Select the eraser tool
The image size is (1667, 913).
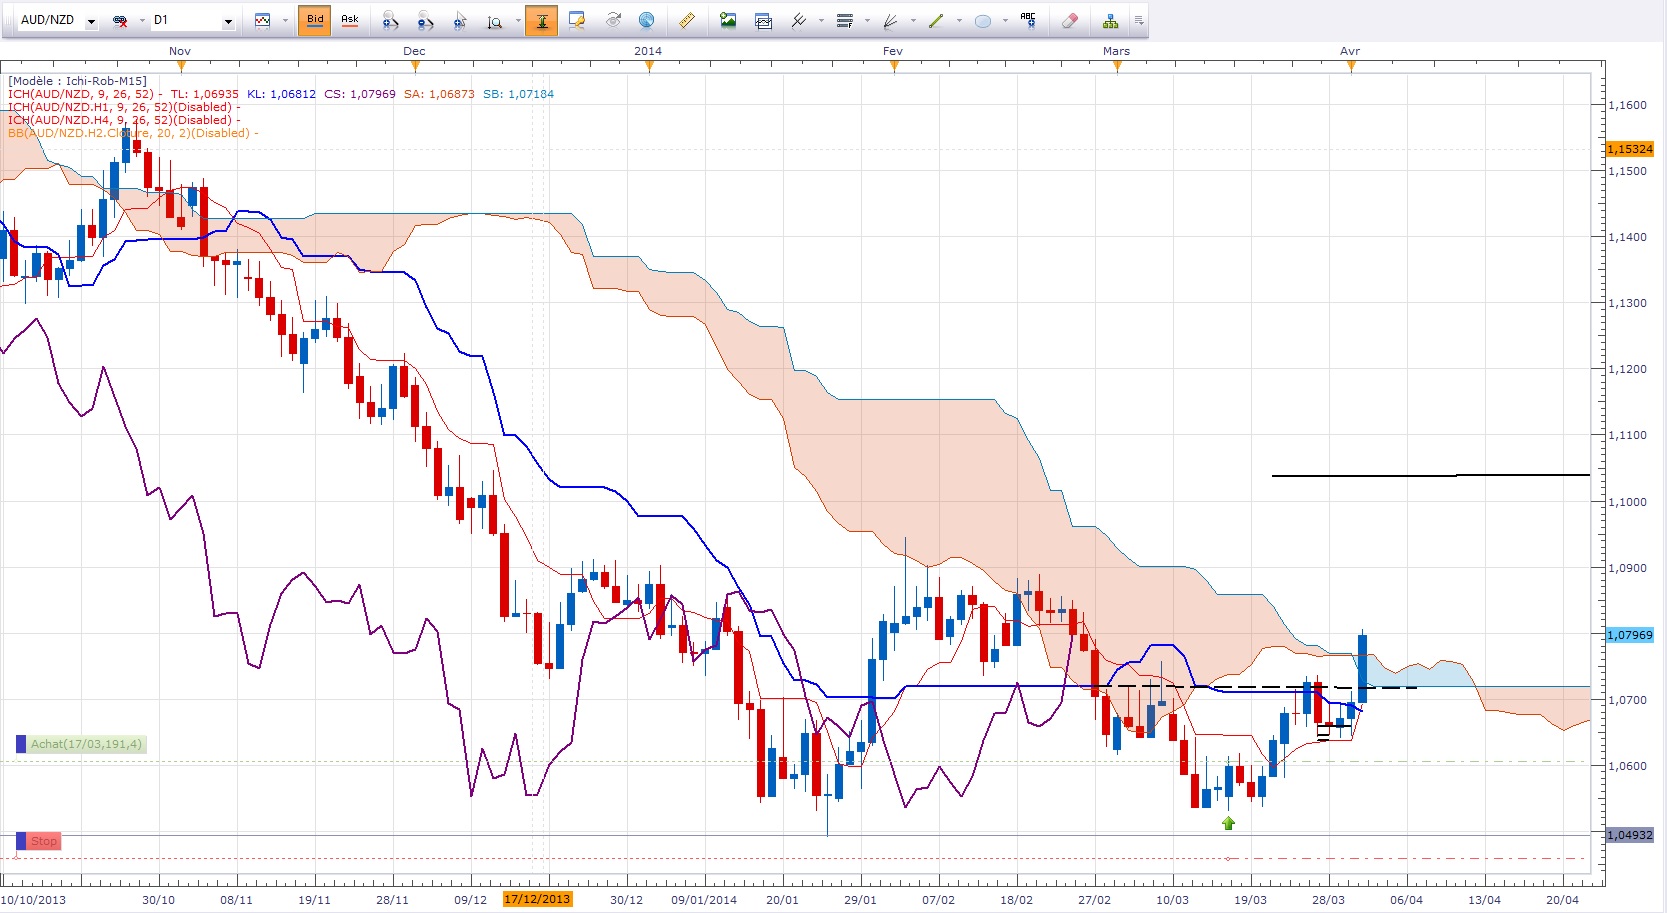coord(1069,20)
